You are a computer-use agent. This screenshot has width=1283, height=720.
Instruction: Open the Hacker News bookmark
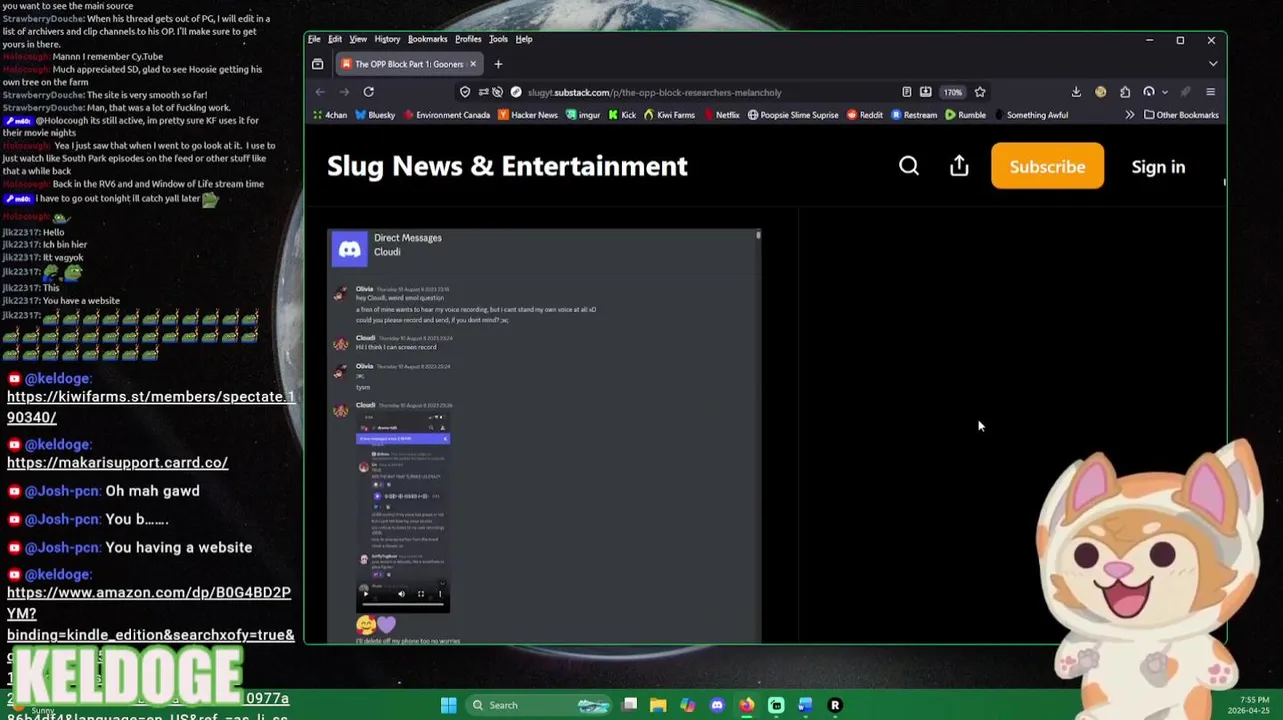528,115
